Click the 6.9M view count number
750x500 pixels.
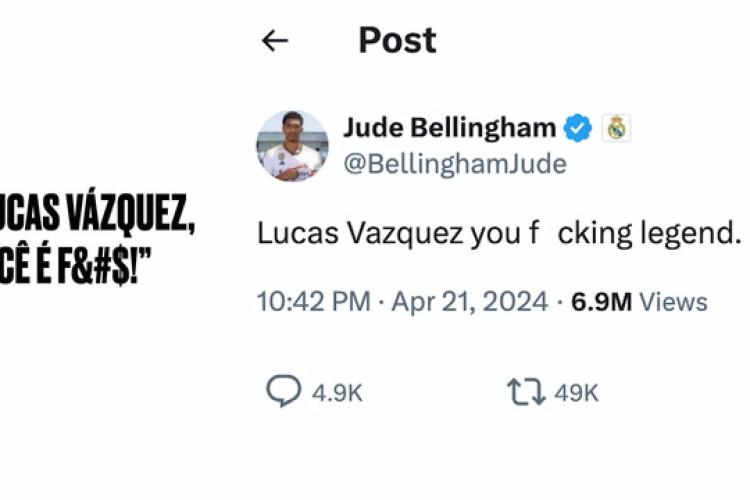601,302
